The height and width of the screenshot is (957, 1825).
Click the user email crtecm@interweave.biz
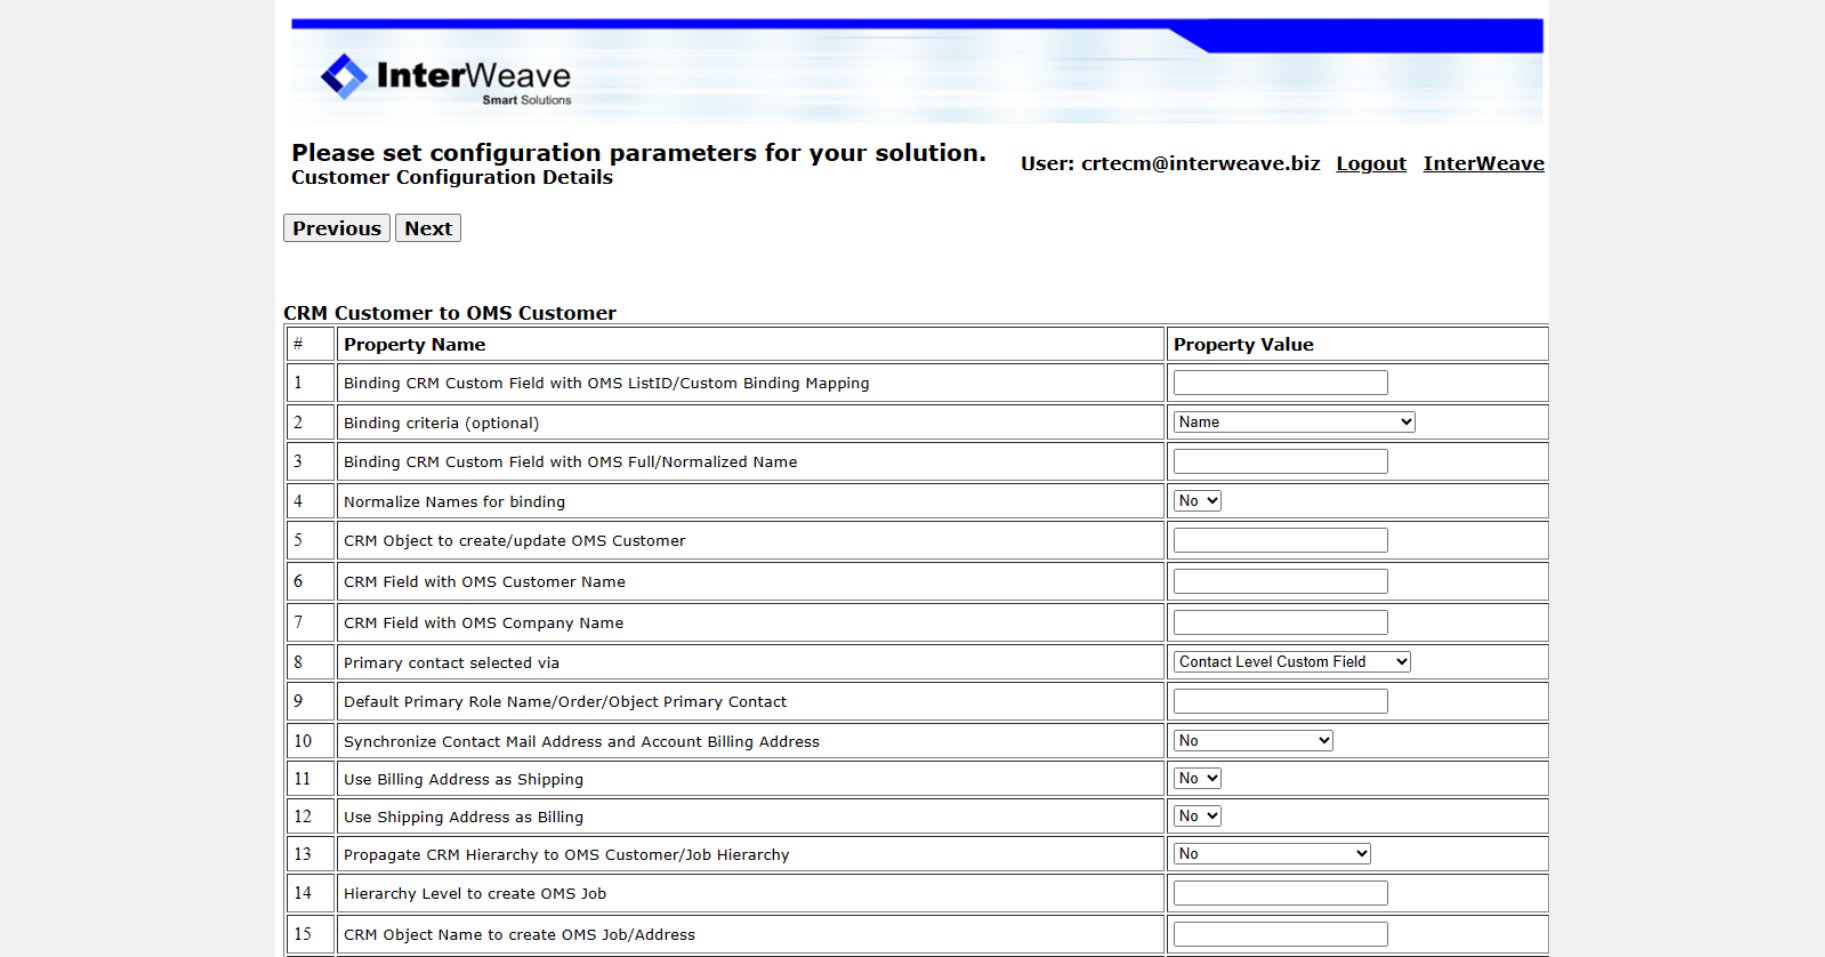pyautogui.click(x=1200, y=163)
